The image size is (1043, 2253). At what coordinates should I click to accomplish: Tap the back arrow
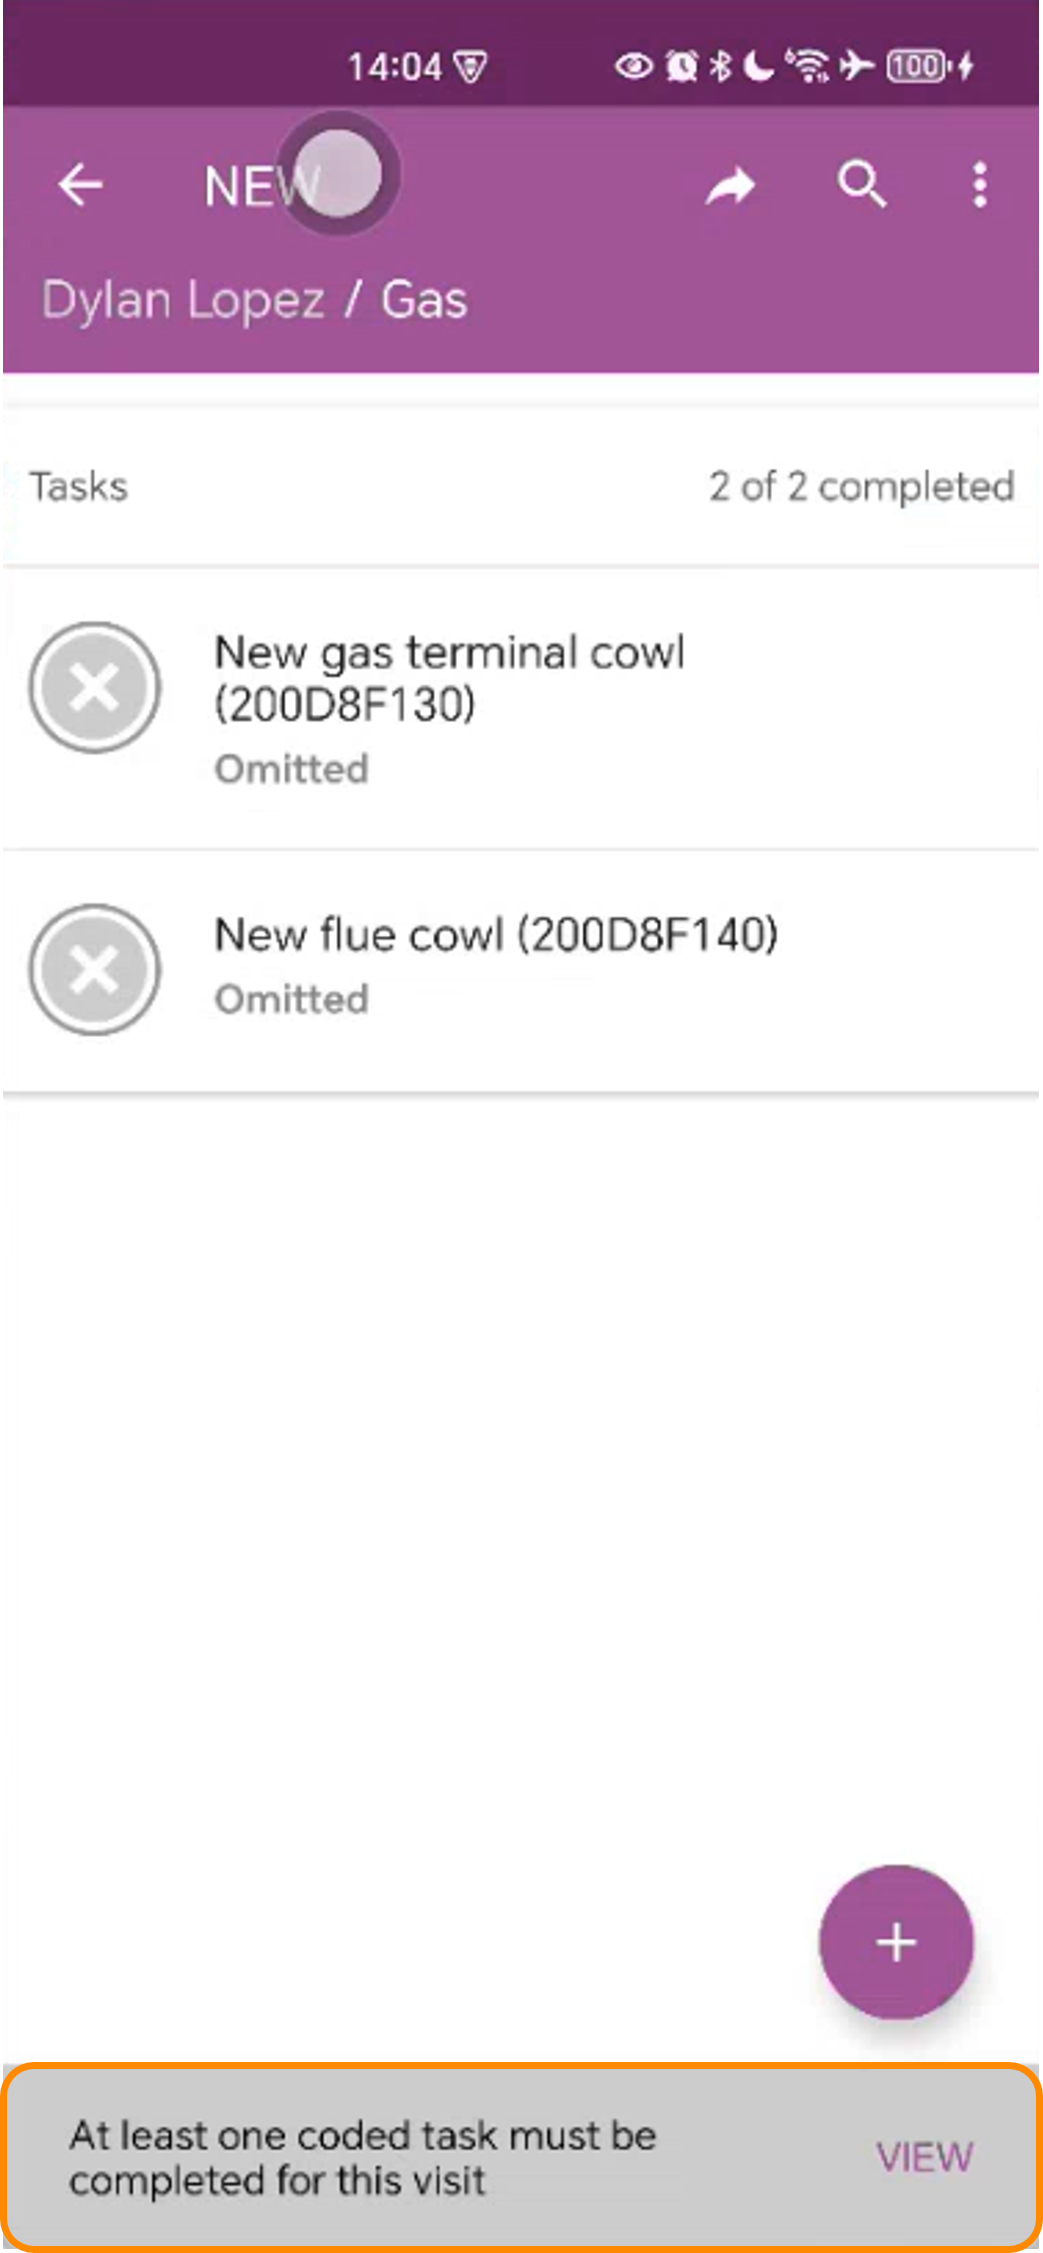click(x=81, y=185)
